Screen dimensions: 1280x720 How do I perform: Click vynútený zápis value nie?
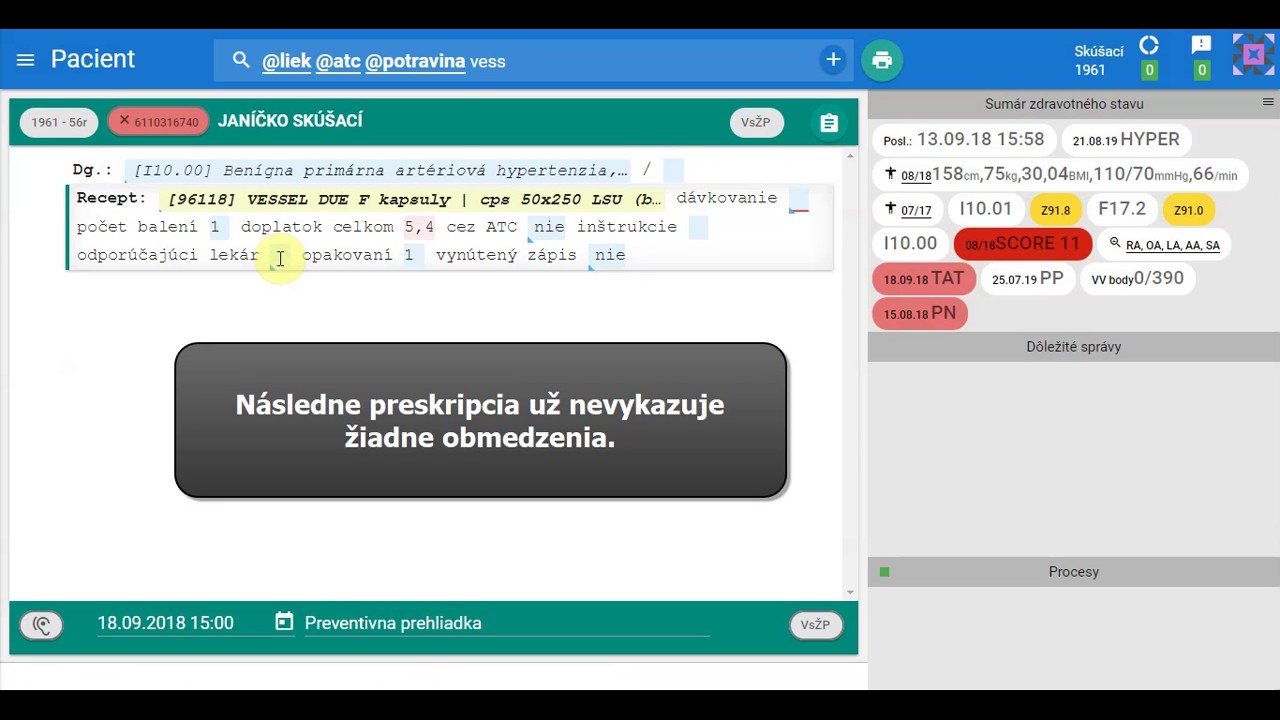pyautogui.click(x=609, y=255)
